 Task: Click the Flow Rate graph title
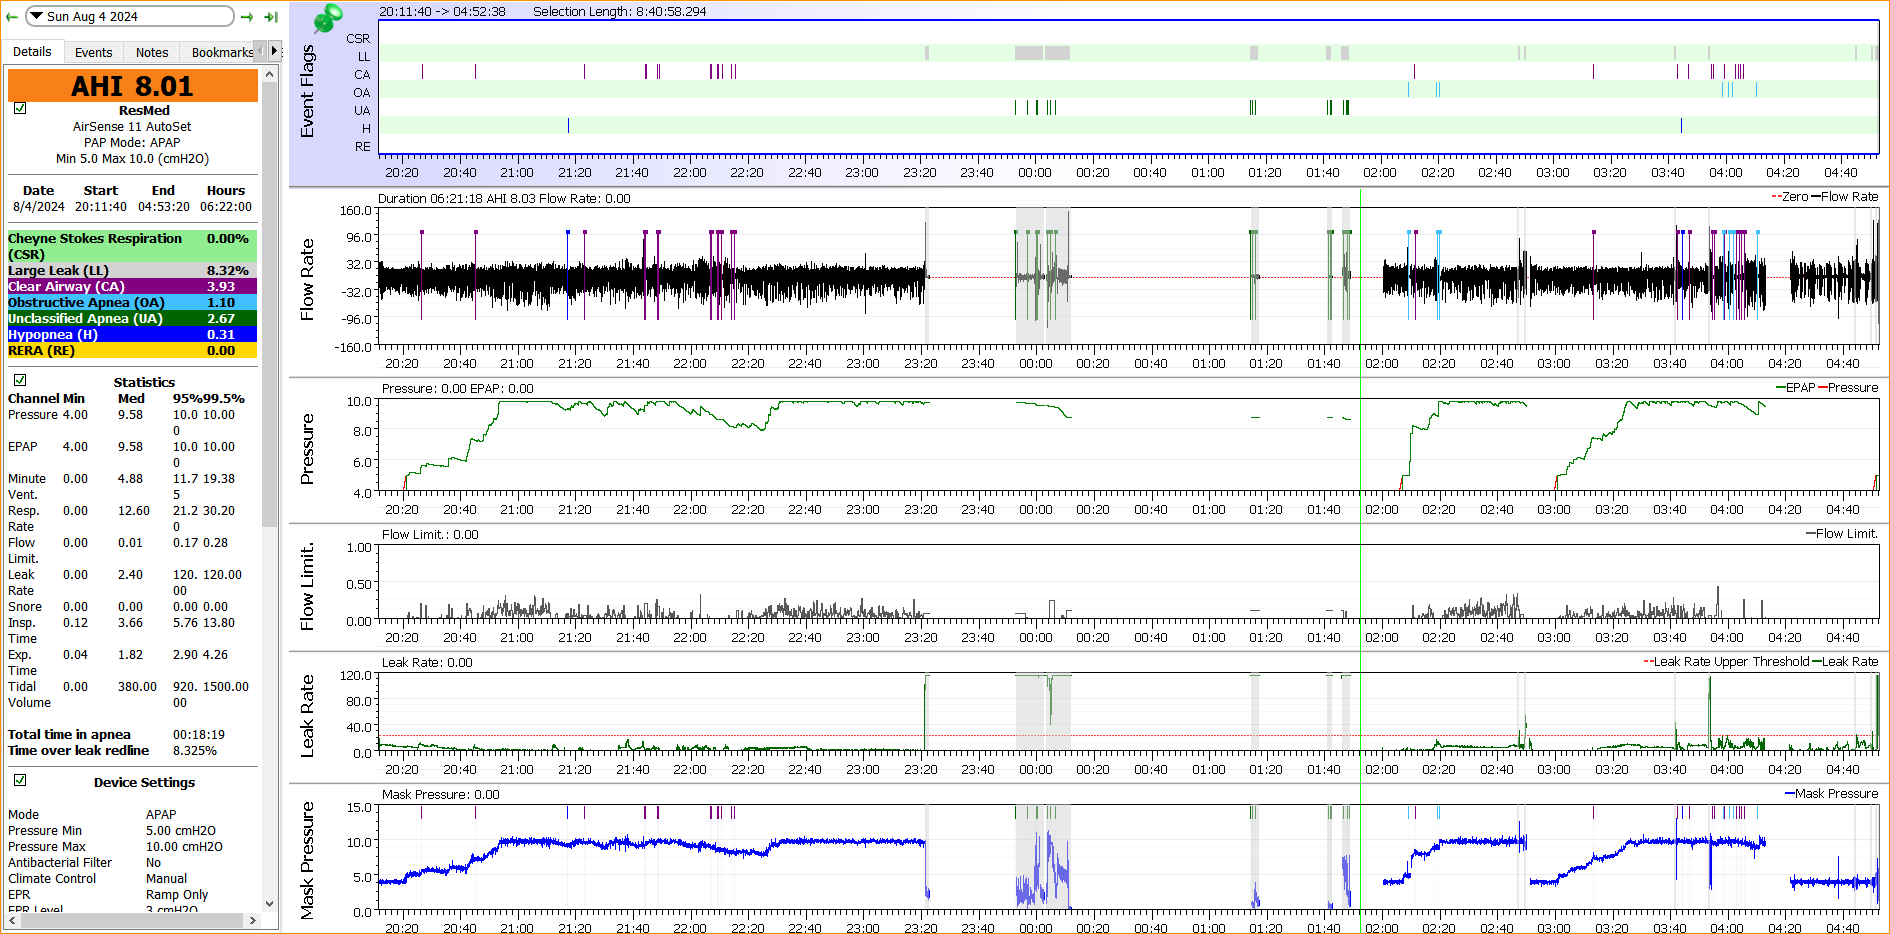[x=307, y=279]
